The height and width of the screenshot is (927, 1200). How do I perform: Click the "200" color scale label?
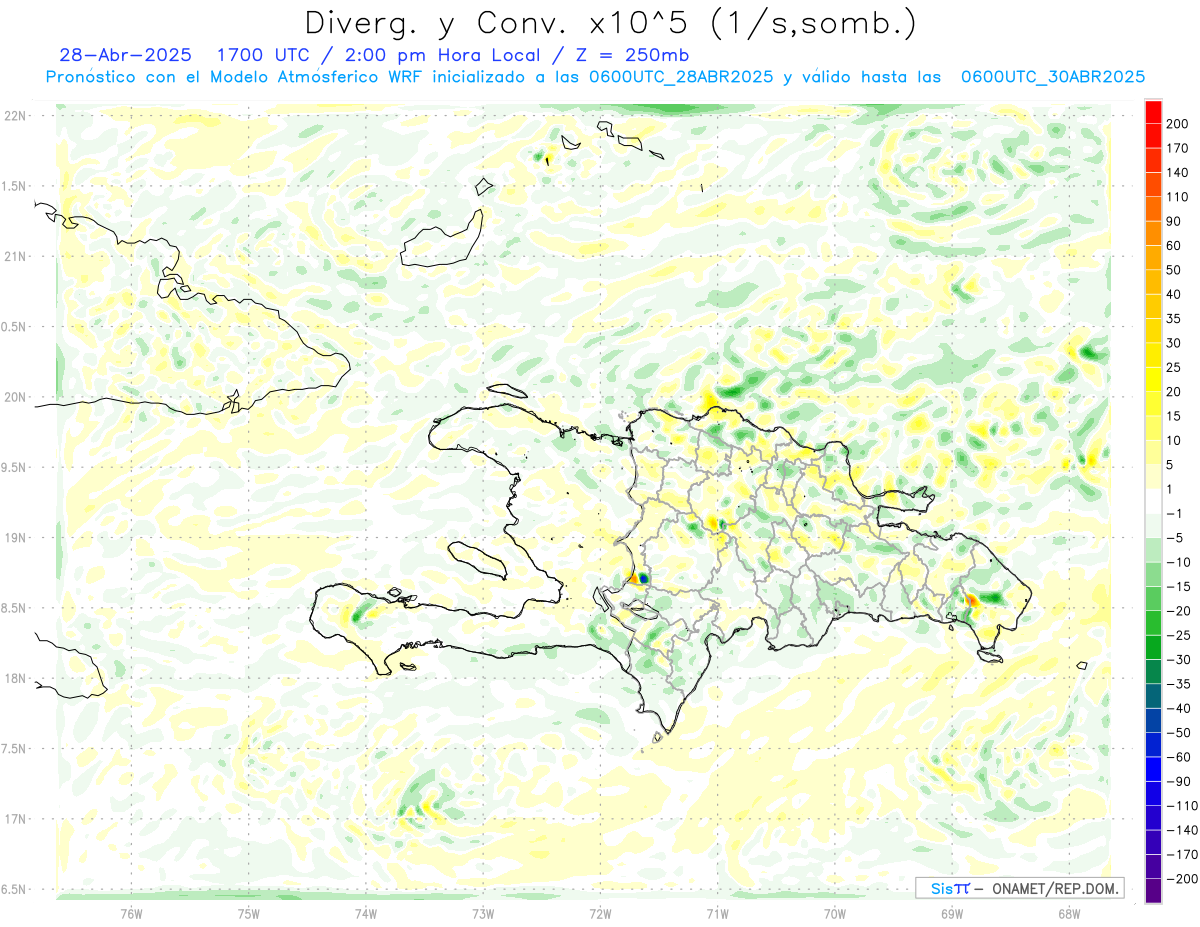1178,123
